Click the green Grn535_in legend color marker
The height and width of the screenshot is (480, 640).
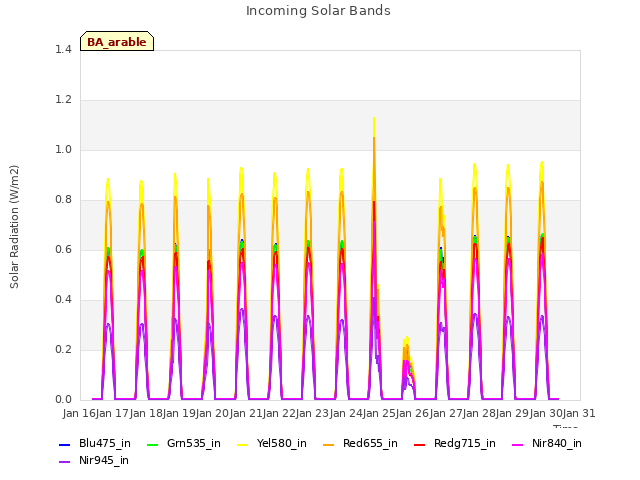click(x=152, y=444)
